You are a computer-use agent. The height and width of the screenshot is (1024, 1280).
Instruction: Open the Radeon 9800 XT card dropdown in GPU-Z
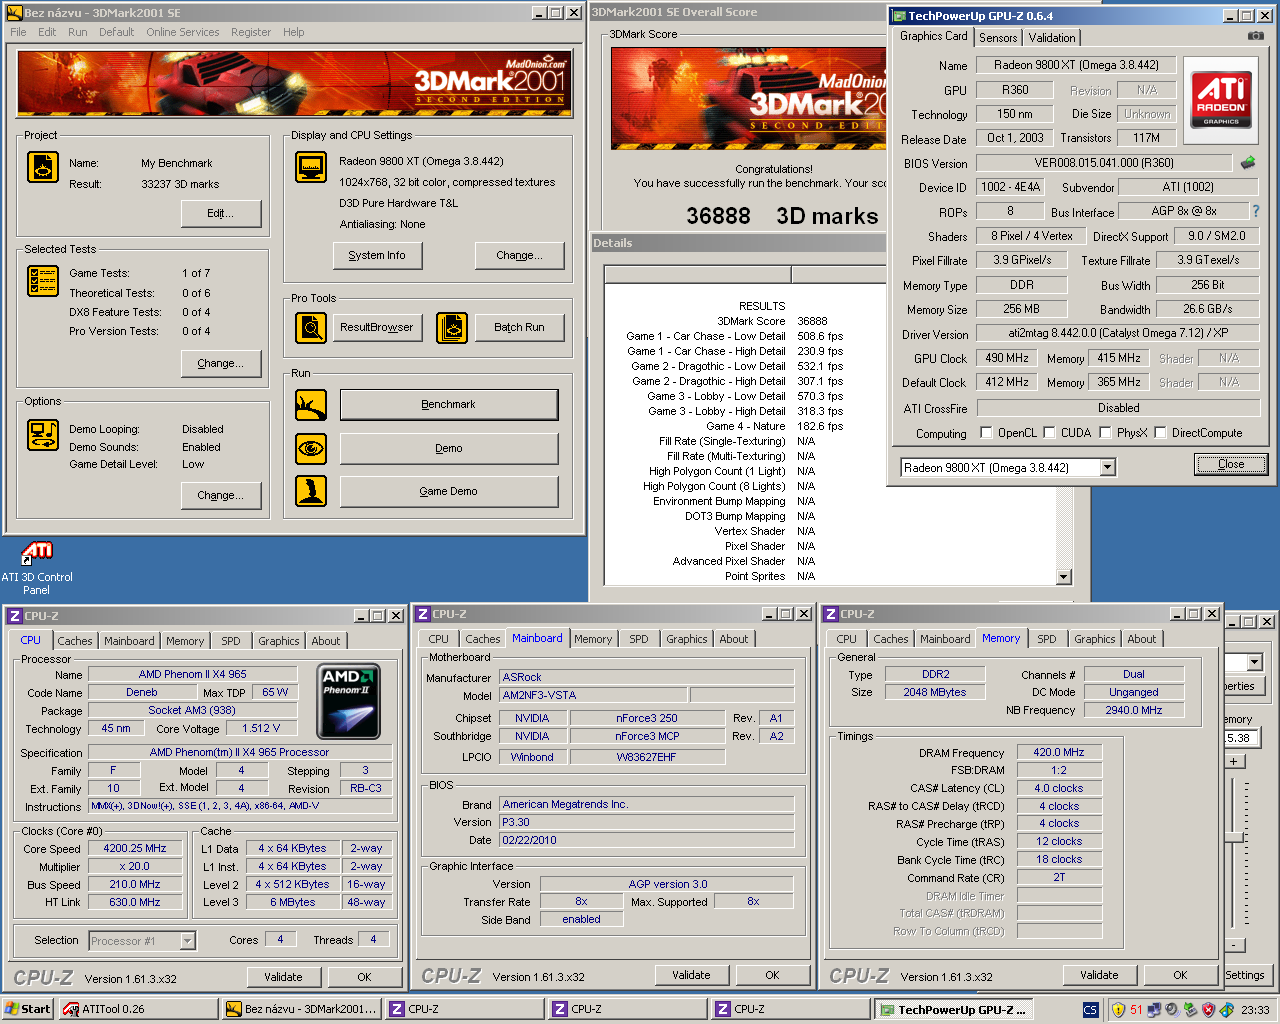(1107, 467)
